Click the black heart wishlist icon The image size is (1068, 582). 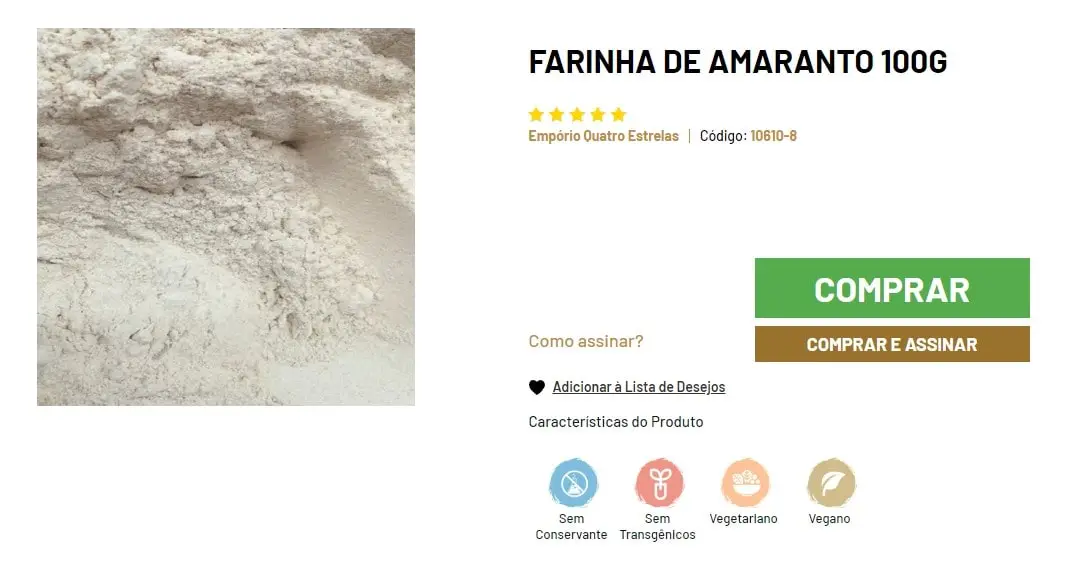(x=537, y=387)
